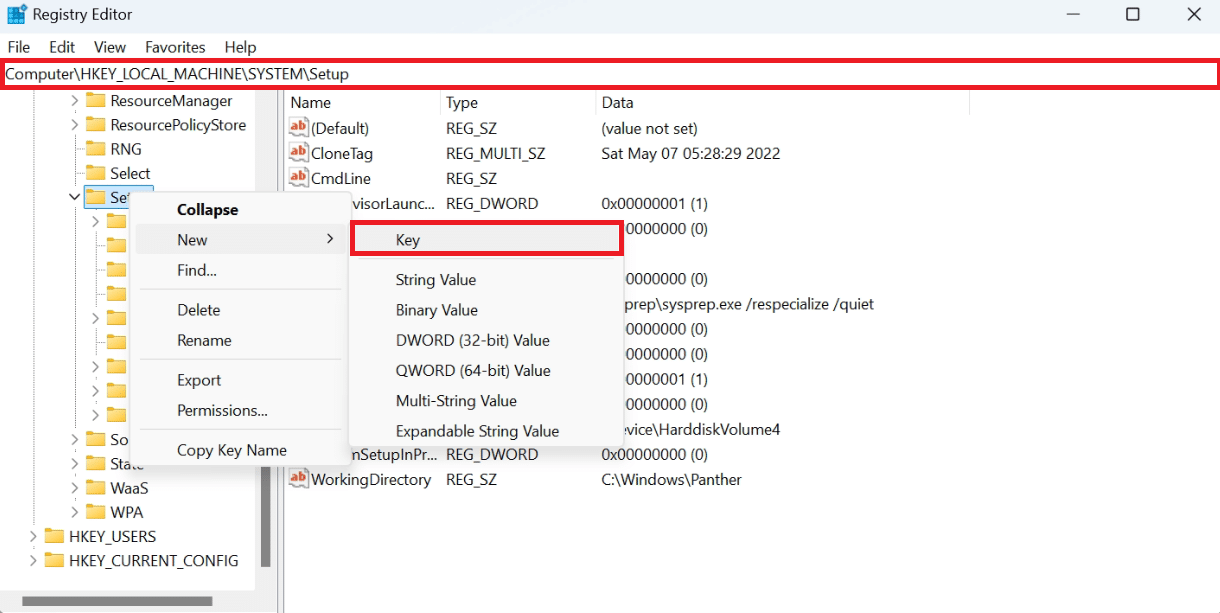The image size is (1220, 613).
Task: Click the REG_MULTI_SZ type cell
Action: point(496,153)
